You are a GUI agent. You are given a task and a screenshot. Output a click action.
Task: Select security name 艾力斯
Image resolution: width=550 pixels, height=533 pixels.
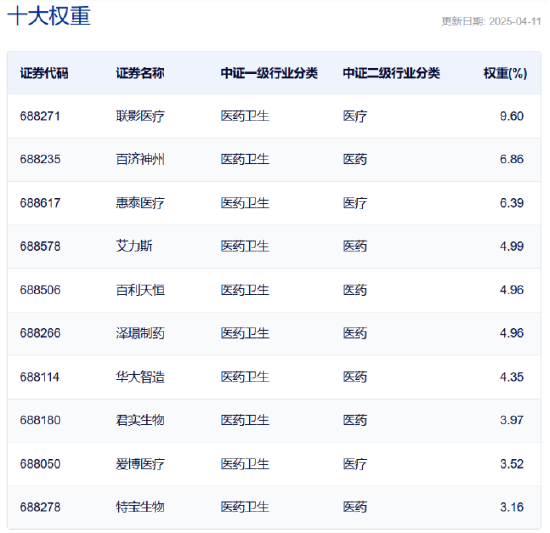pos(134,246)
